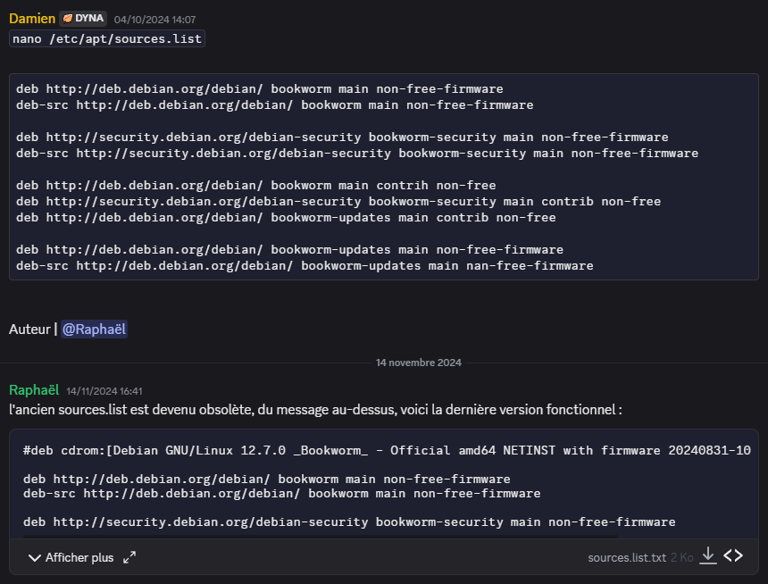Download the sources.list.txt attachment

[708, 556]
